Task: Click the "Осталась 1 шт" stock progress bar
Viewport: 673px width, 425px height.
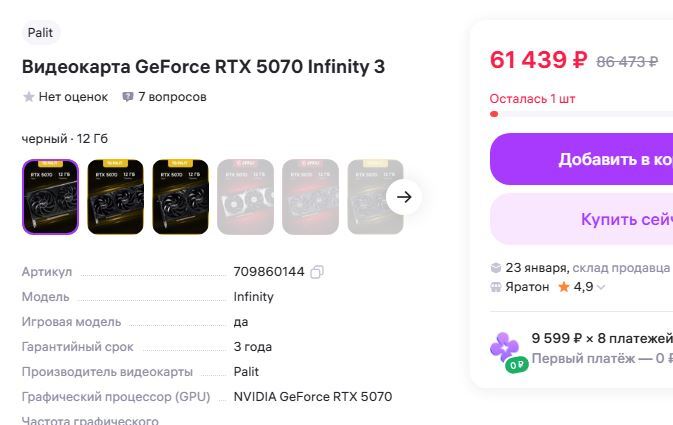Action: (x=580, y=114)
